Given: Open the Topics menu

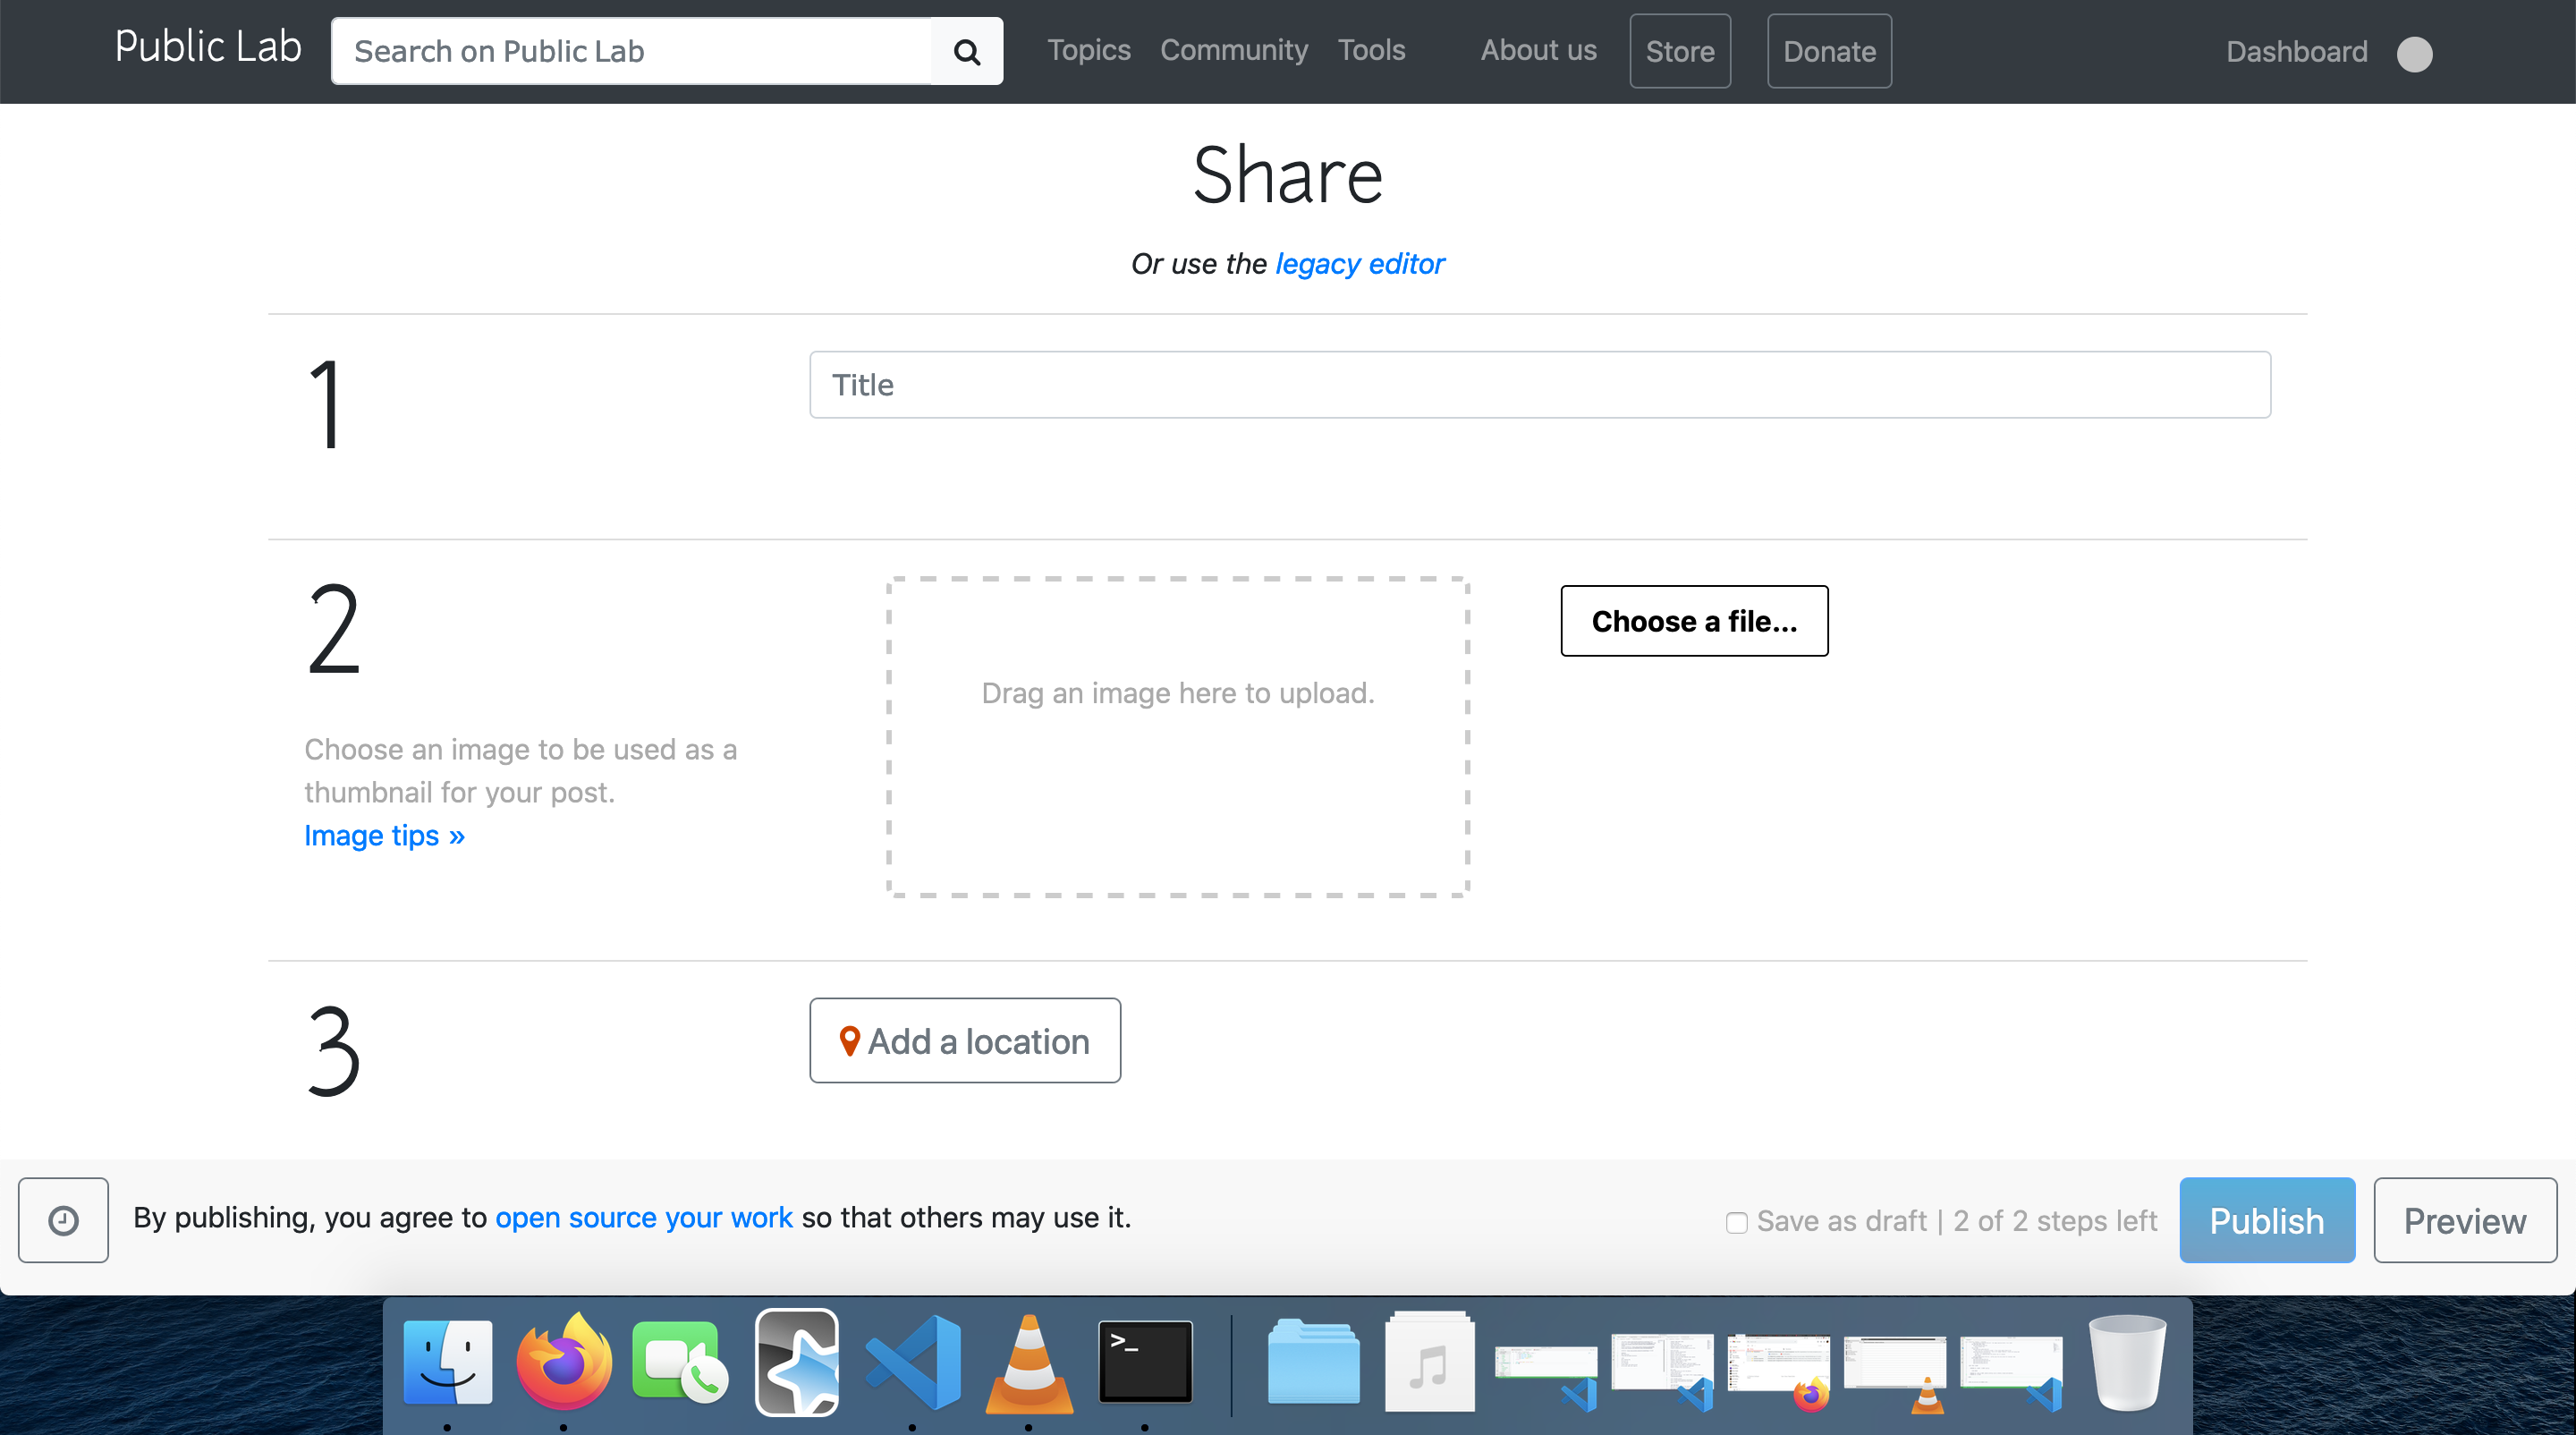Looking at the screenshot, I should [1088, 50].
